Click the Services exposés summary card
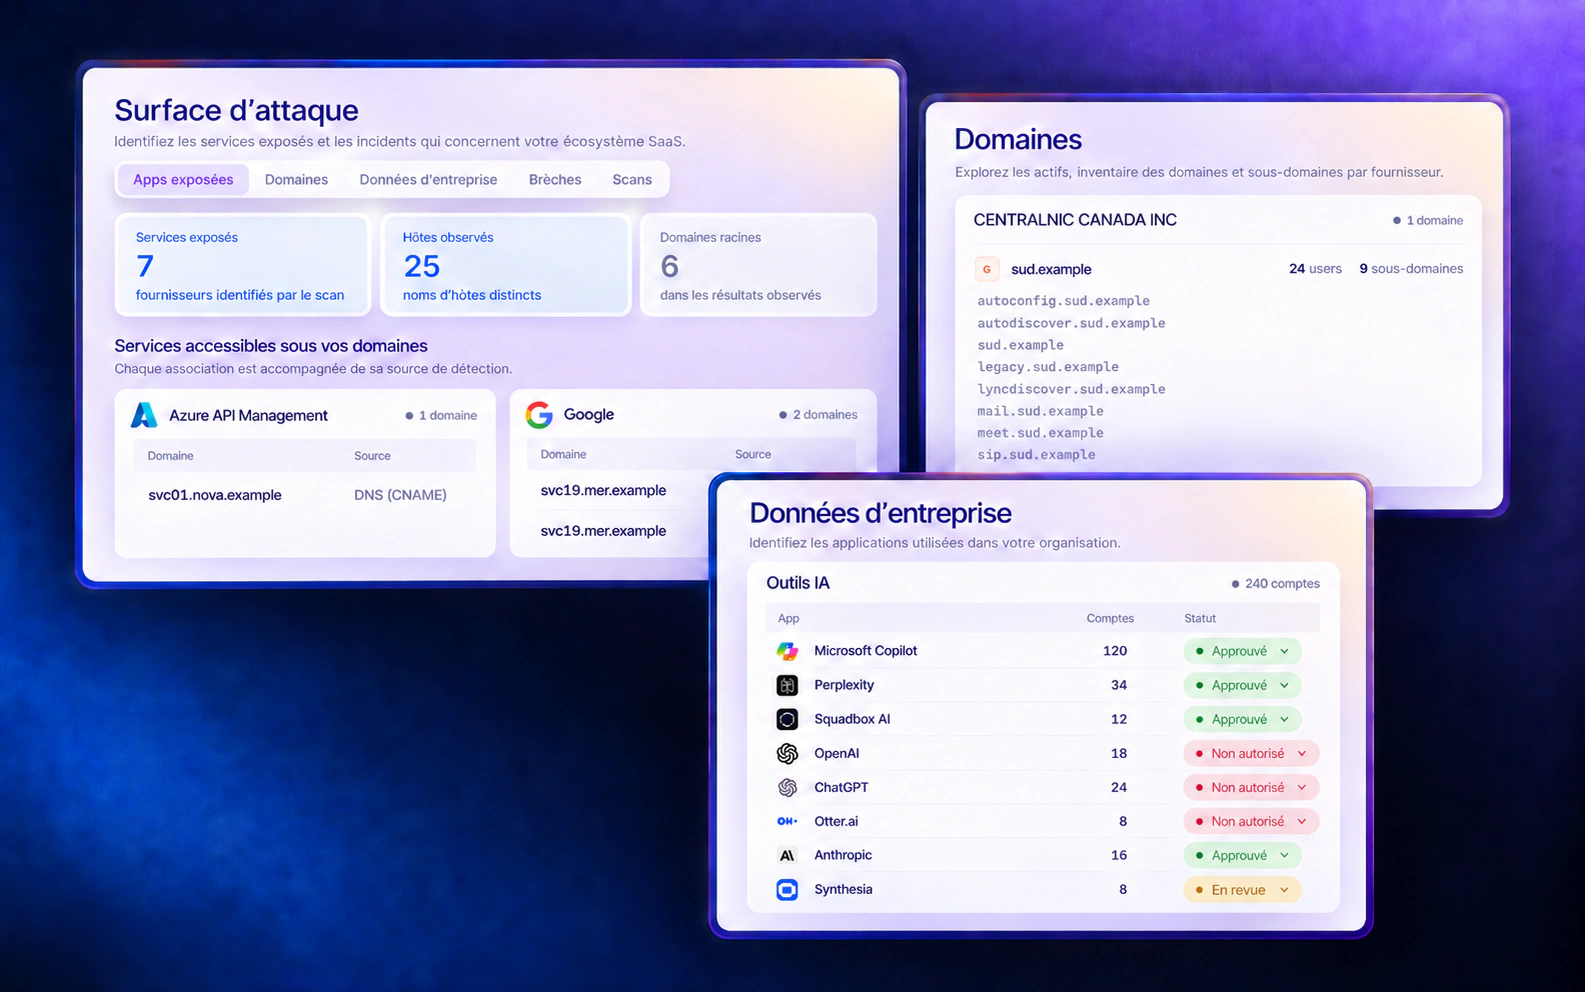This screenshot has width=1585, height=992. (x=243, y=265)
